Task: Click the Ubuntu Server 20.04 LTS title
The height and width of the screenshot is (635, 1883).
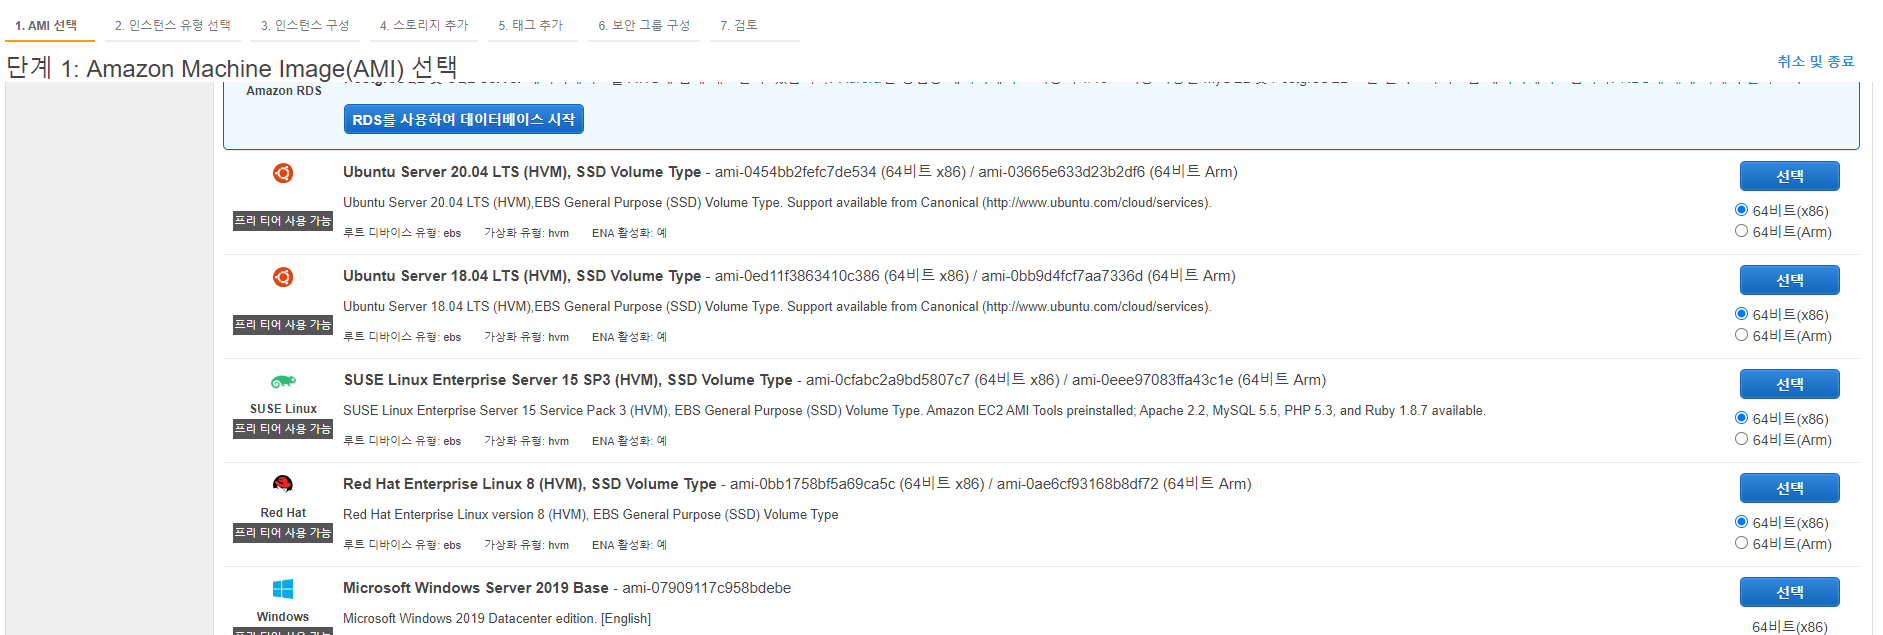Action: point(522,172)
